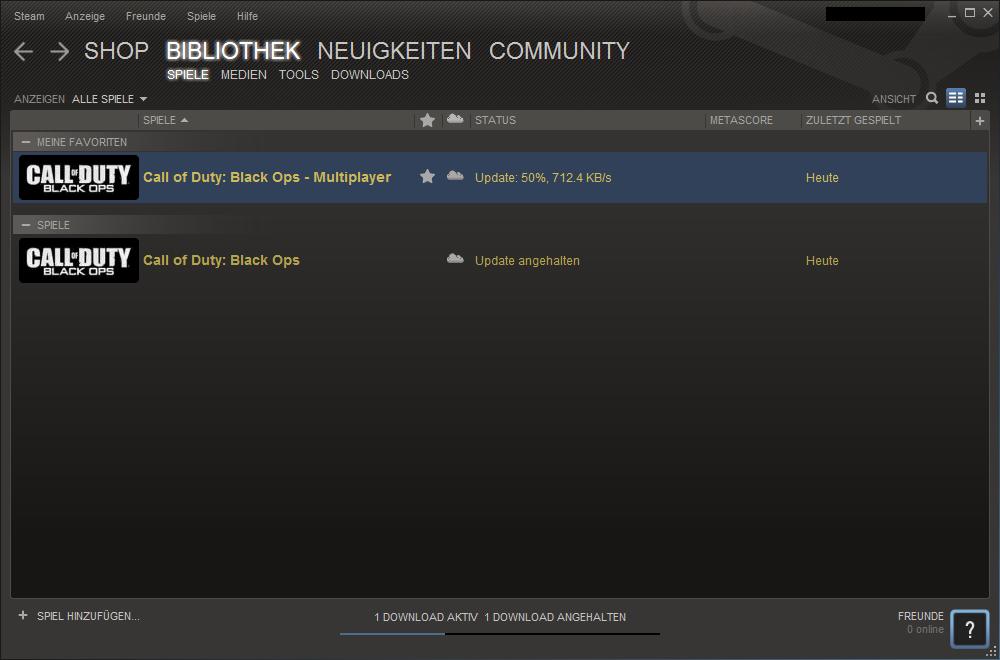Click Call of Duty: Black Ops logo thumbnail

tap(78, 260)
